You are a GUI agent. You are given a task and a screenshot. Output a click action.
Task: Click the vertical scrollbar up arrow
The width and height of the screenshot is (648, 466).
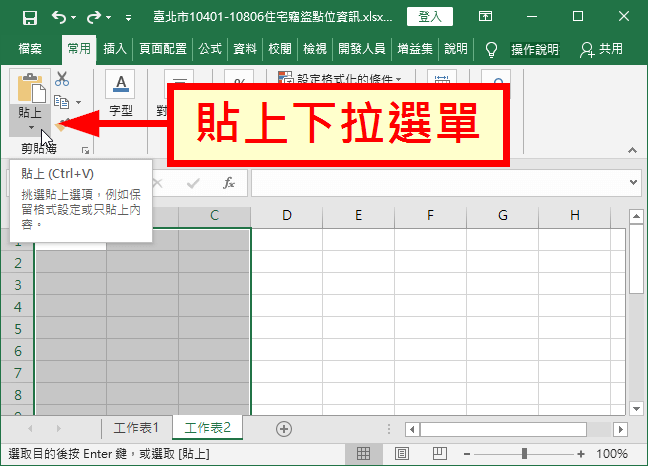tap(636, 216)
